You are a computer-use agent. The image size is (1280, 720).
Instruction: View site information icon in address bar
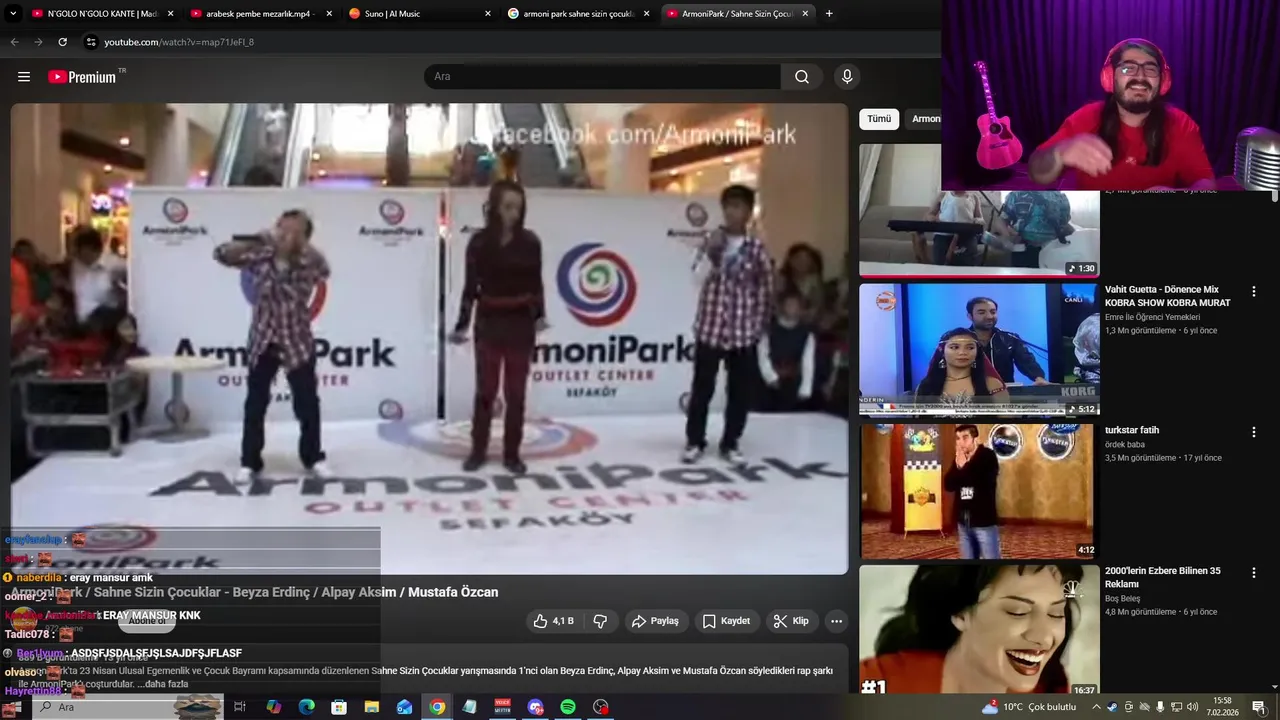click(x=91, y=42)
